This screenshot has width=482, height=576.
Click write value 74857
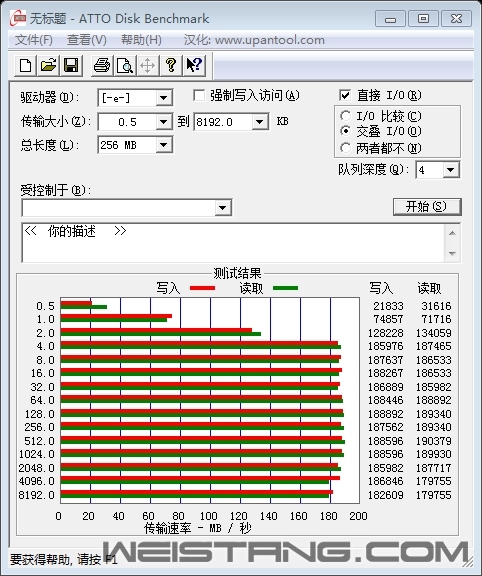click(388, 319)
